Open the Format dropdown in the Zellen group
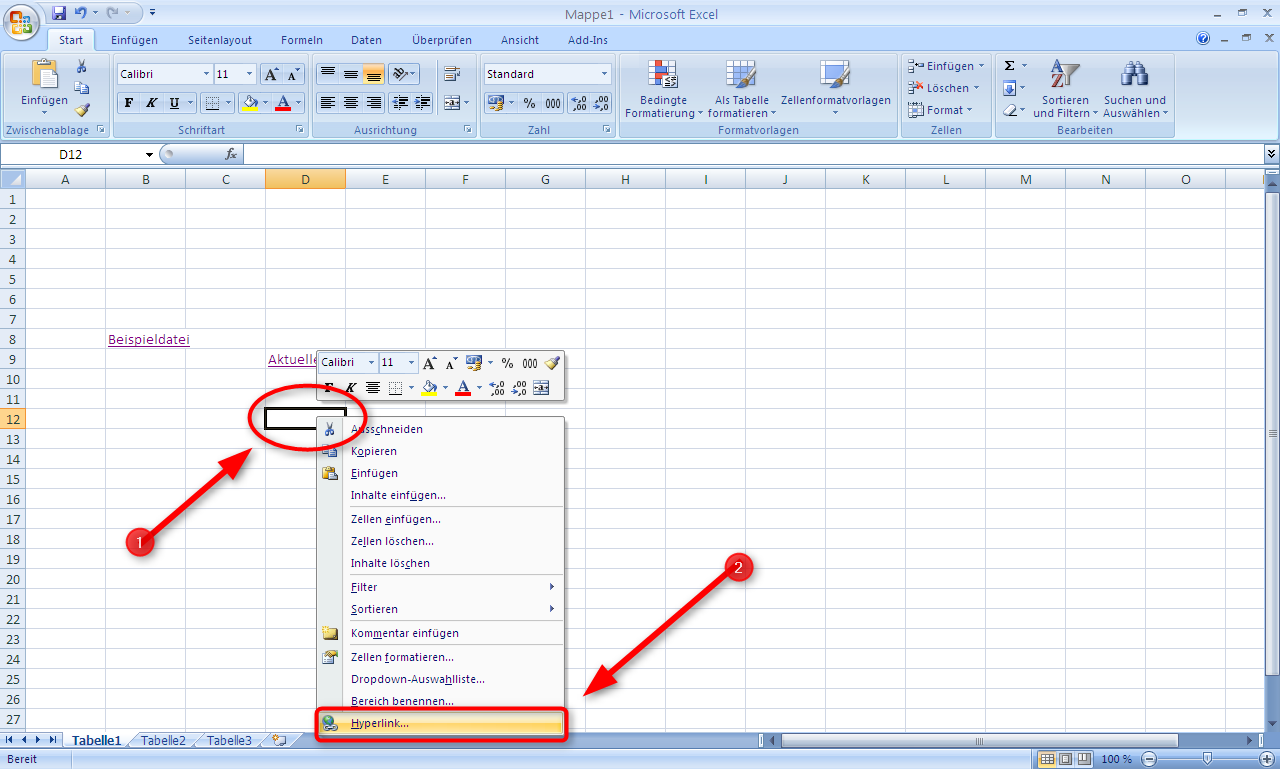The width and height of the screenshot is (1280, 769). click(970, 110)
